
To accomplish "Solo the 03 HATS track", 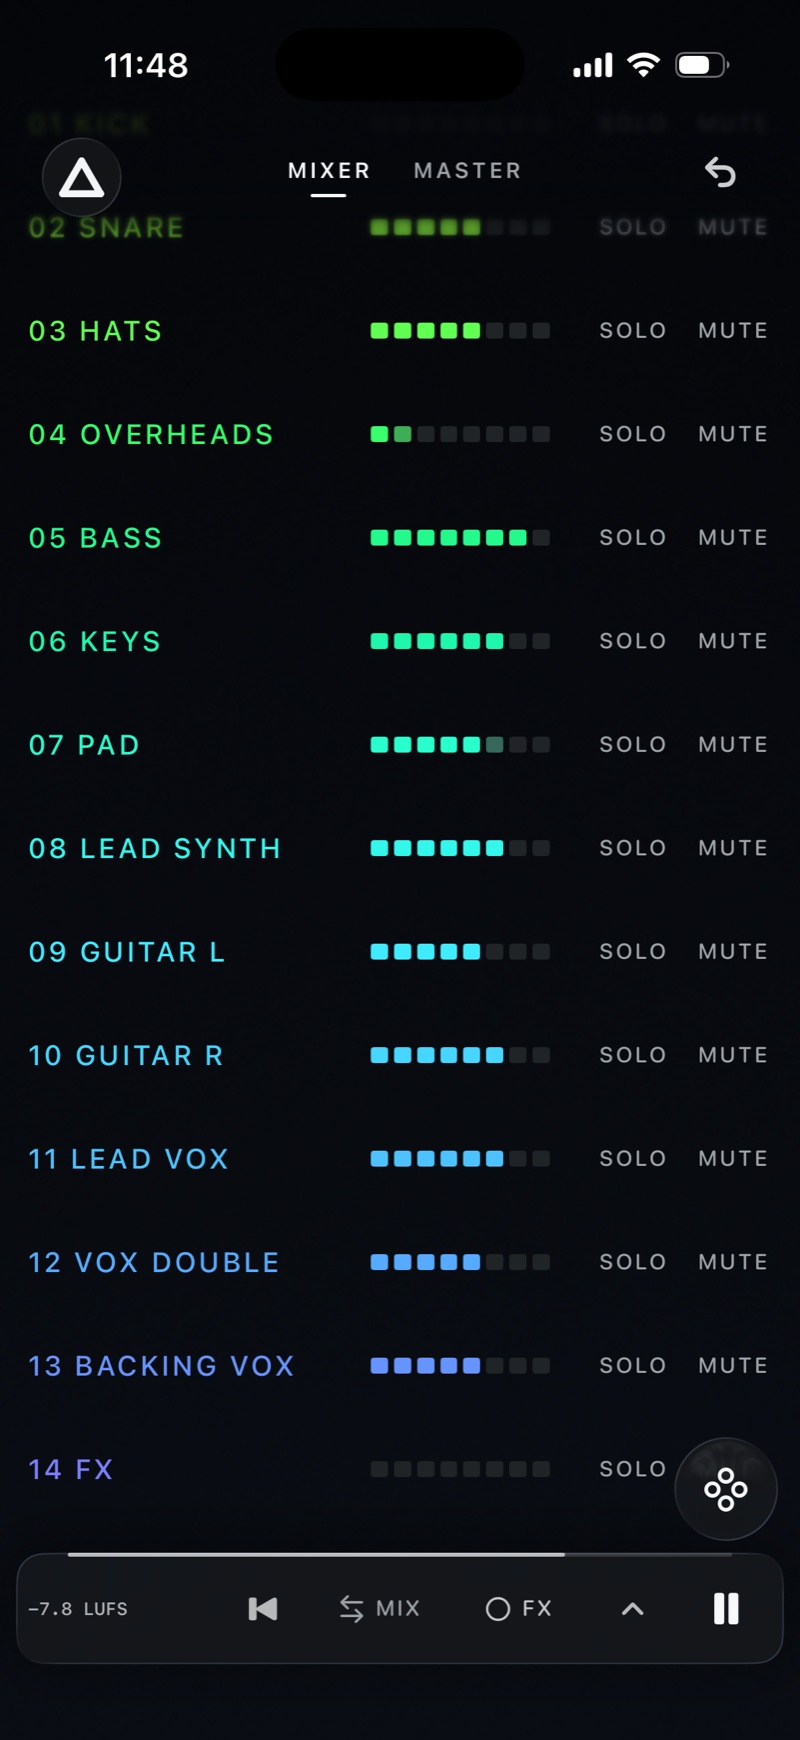I will click(633, 330).
